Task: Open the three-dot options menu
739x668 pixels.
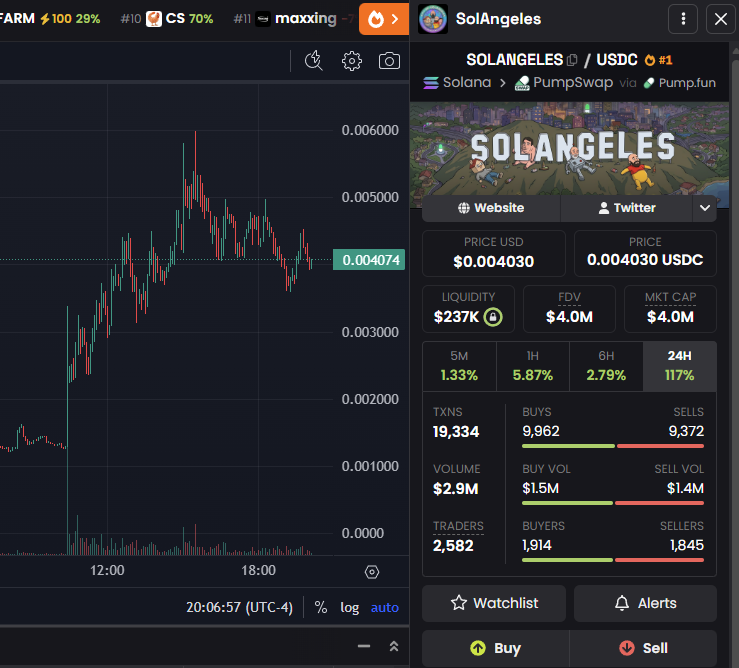Action: point(683,19)
